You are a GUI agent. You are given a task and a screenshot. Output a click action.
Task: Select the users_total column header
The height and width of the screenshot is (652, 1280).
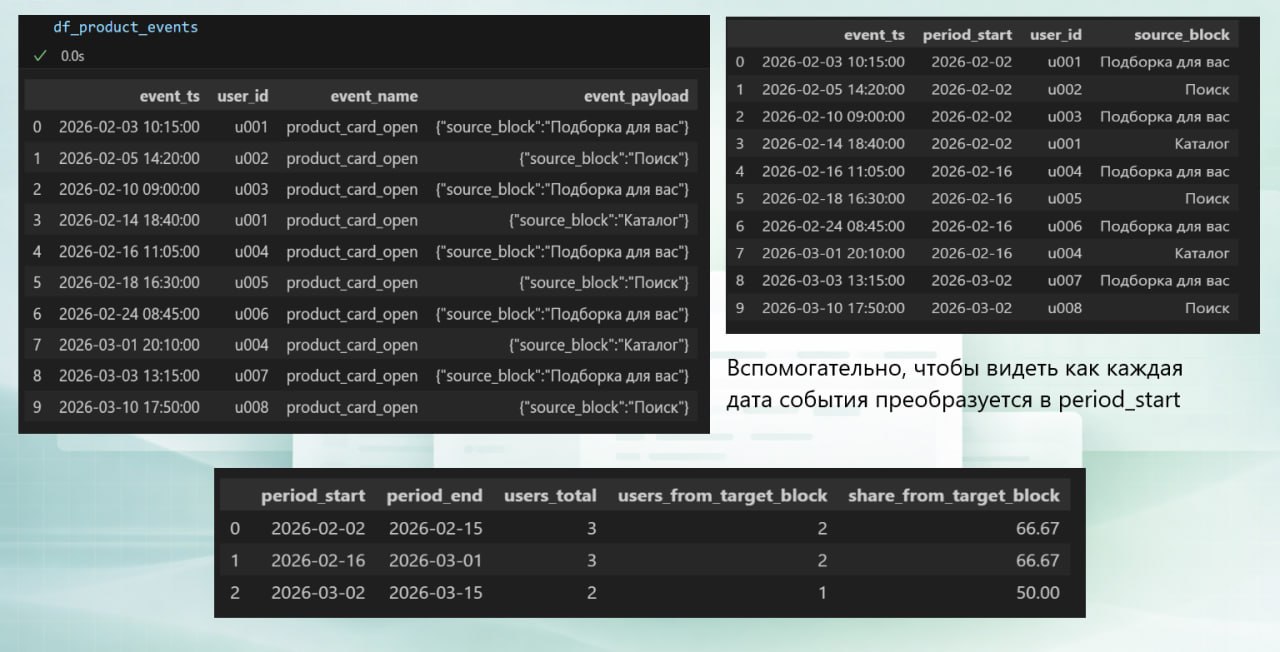click(x=550, y=495)
